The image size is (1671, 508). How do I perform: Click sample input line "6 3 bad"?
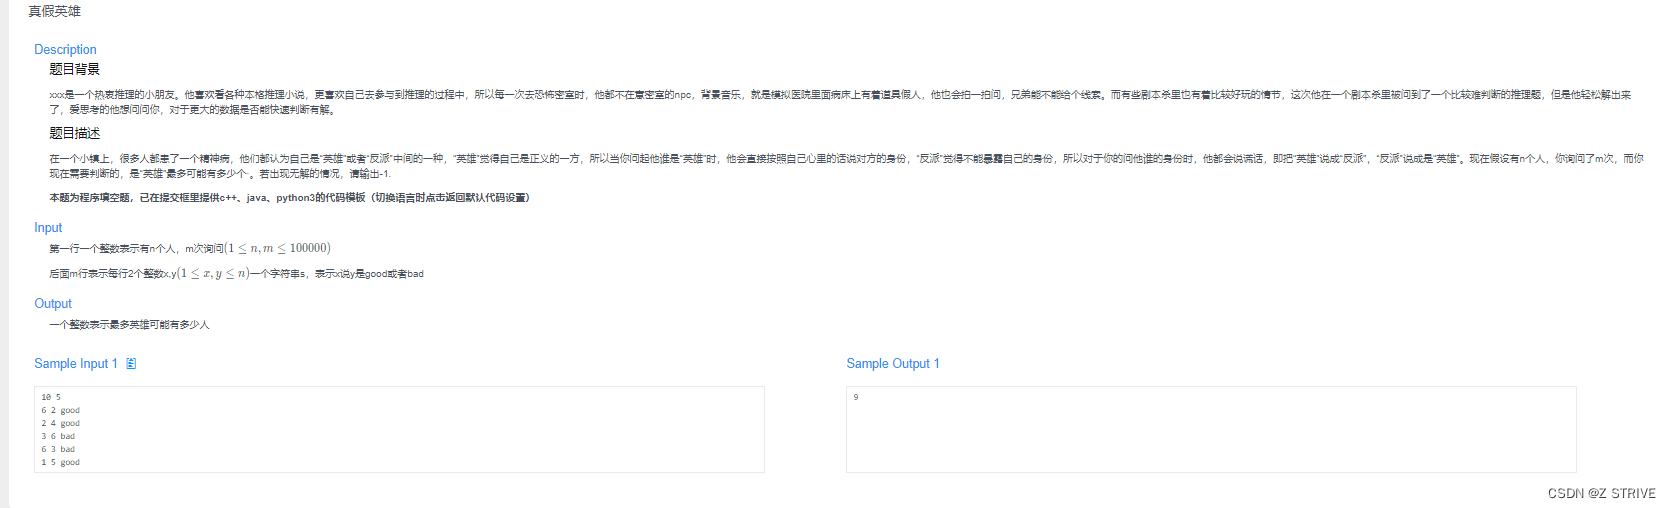click(x=58, y=449)
